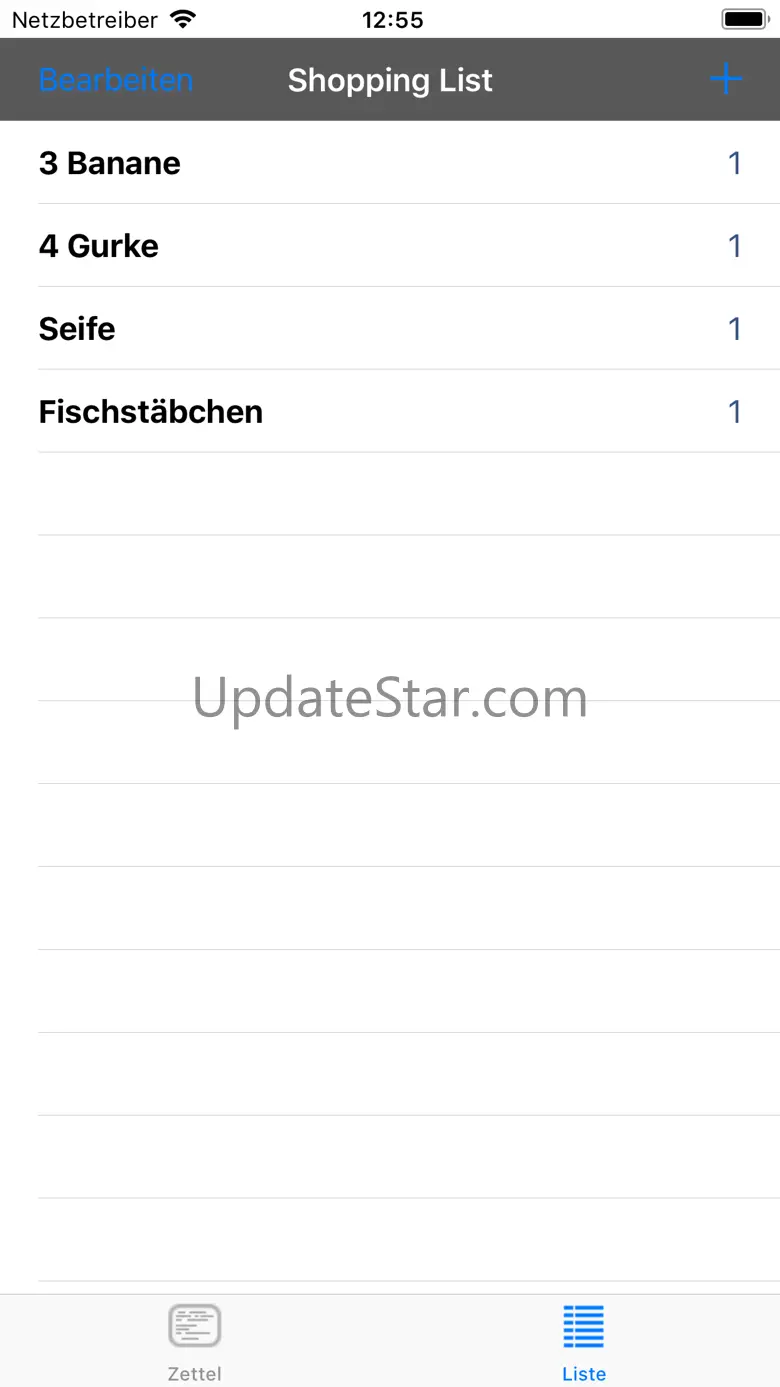Tap the 12:55 clock in status bar
Viewport: 780px width, 1387px height.
[x=392, y=19]
